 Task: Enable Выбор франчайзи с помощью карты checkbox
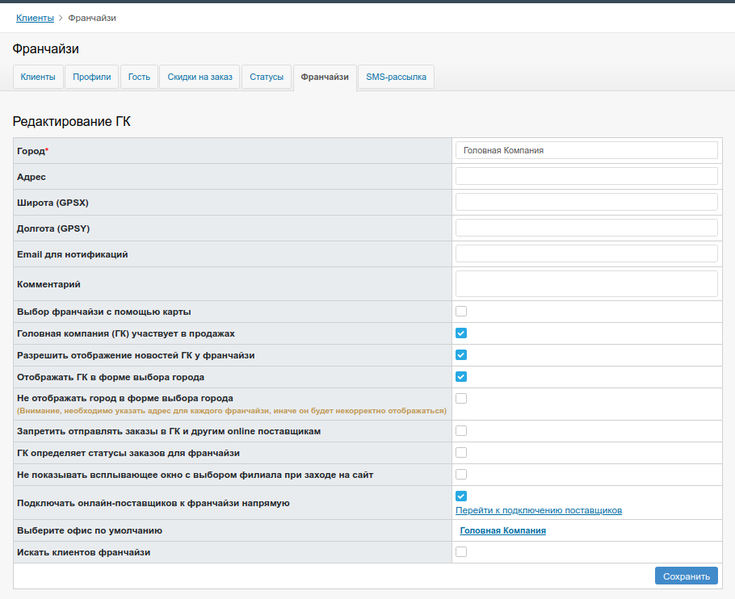461,312
